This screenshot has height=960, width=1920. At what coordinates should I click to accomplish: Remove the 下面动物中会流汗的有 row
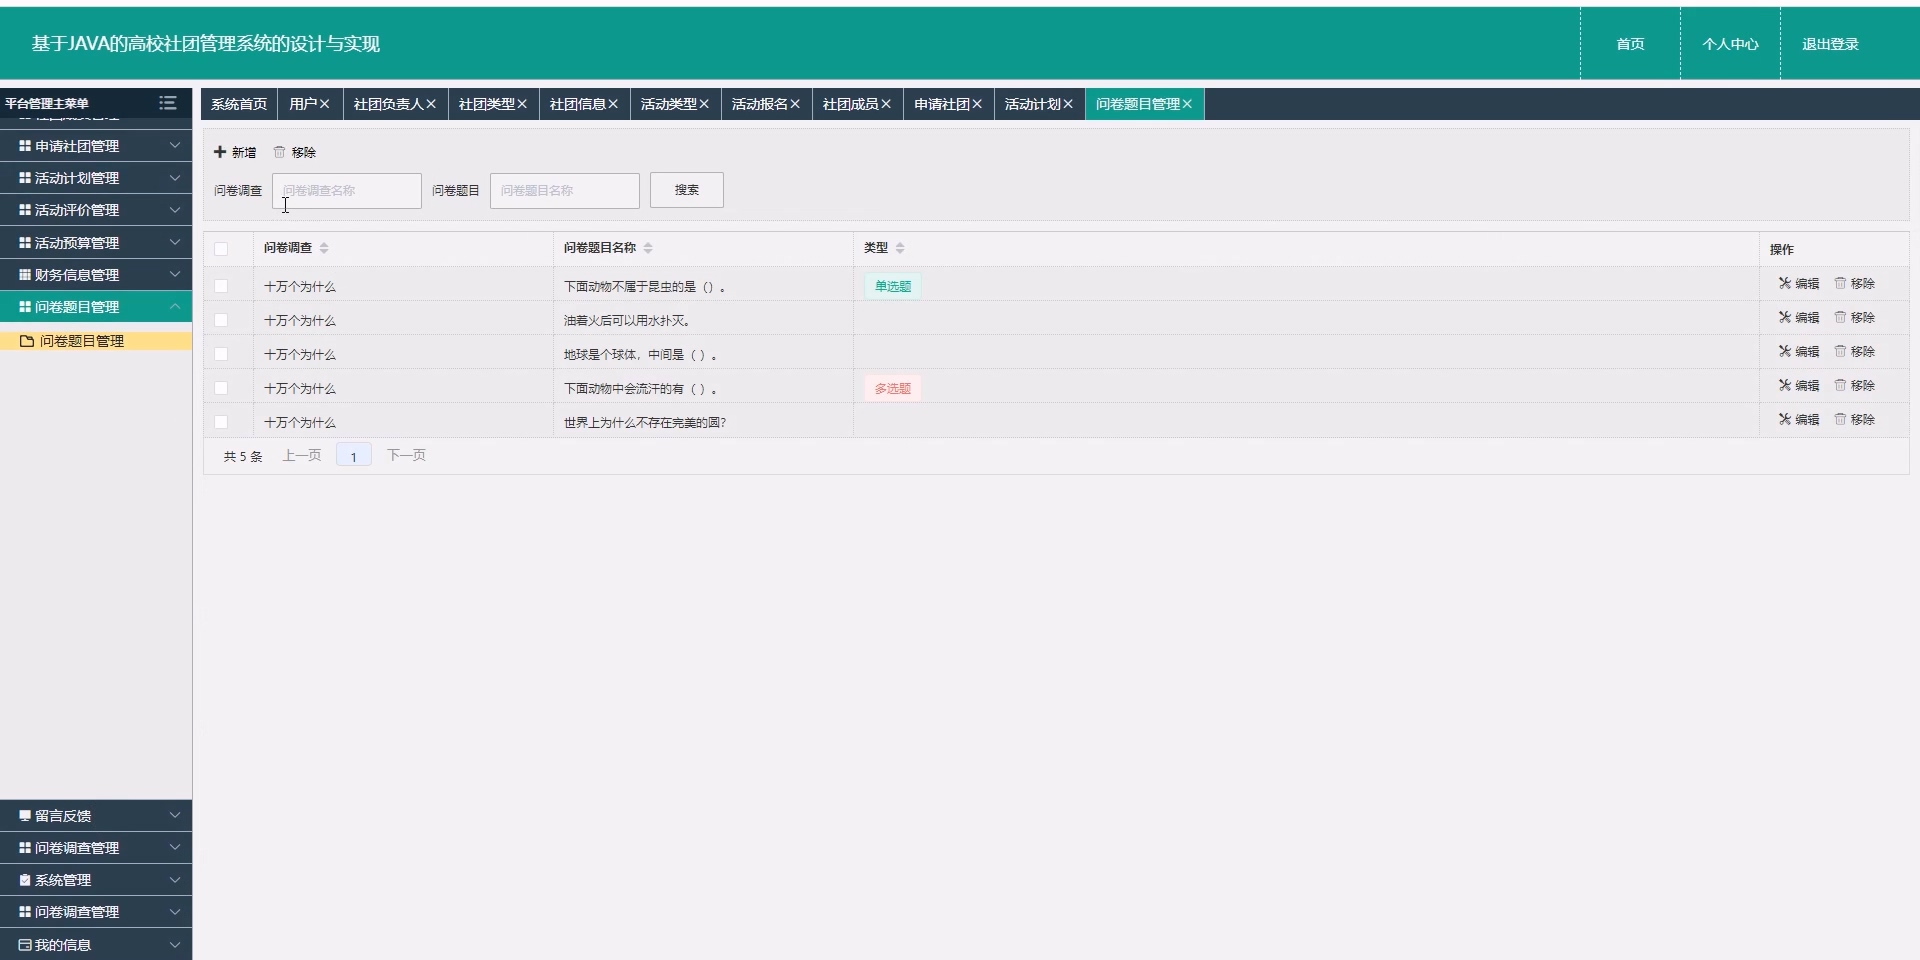[x=1854, y=386]
